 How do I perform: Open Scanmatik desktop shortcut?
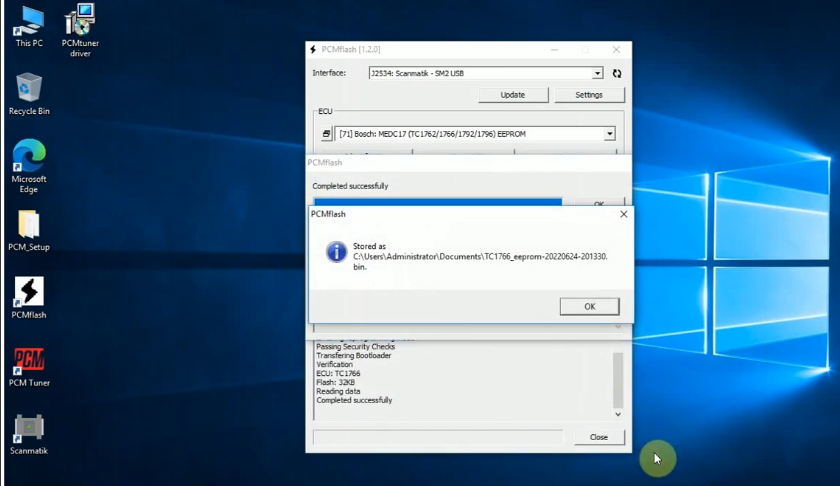pos(29,435)
